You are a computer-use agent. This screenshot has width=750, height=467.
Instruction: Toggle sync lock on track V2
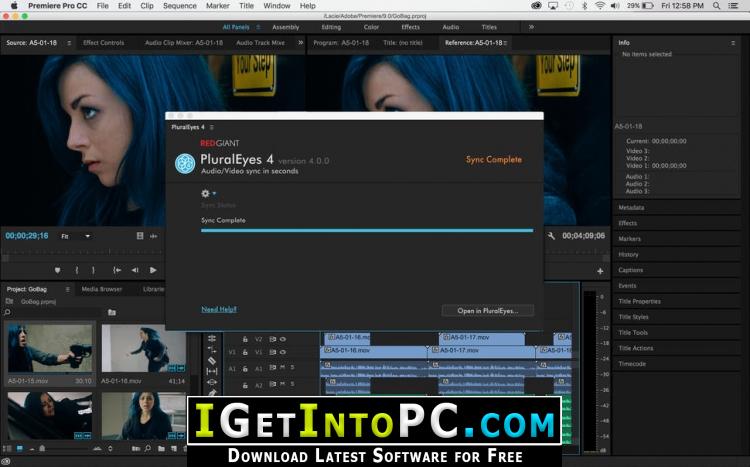point(273,339)
